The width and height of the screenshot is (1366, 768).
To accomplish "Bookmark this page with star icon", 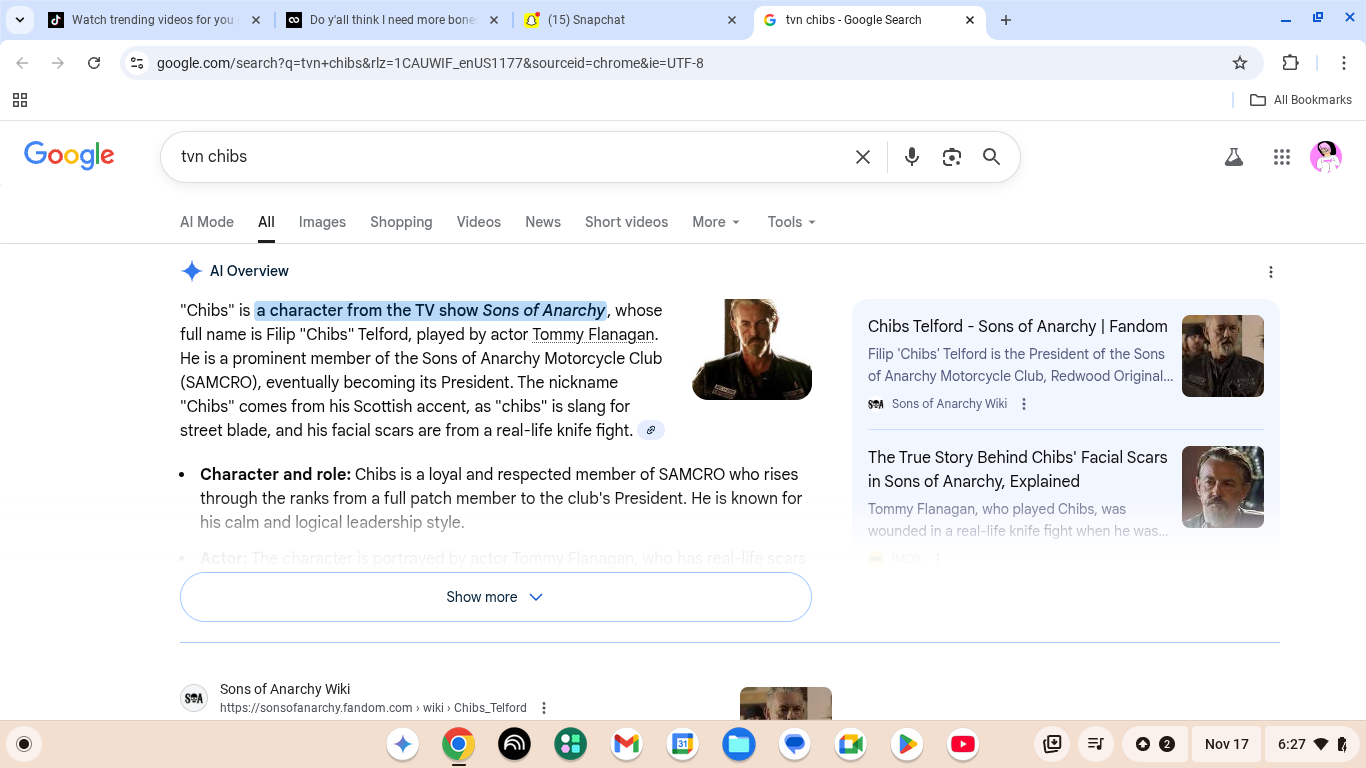I will tap(1240, 63).
